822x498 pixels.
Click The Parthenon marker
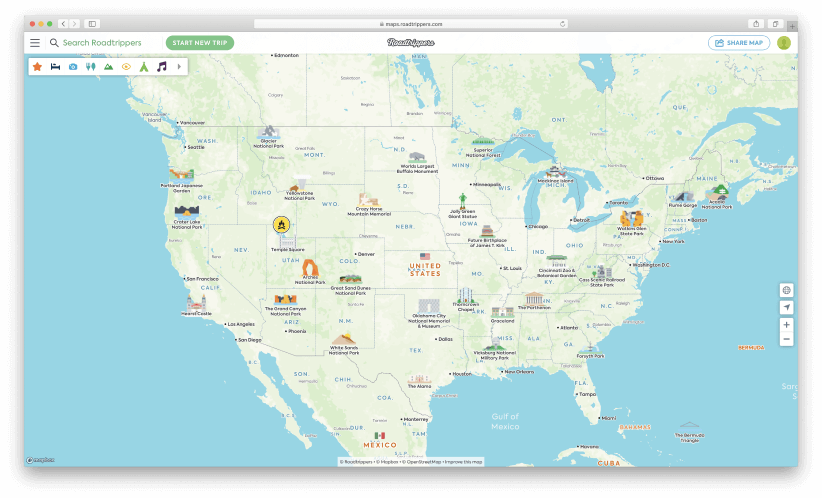tap(534, 299)
